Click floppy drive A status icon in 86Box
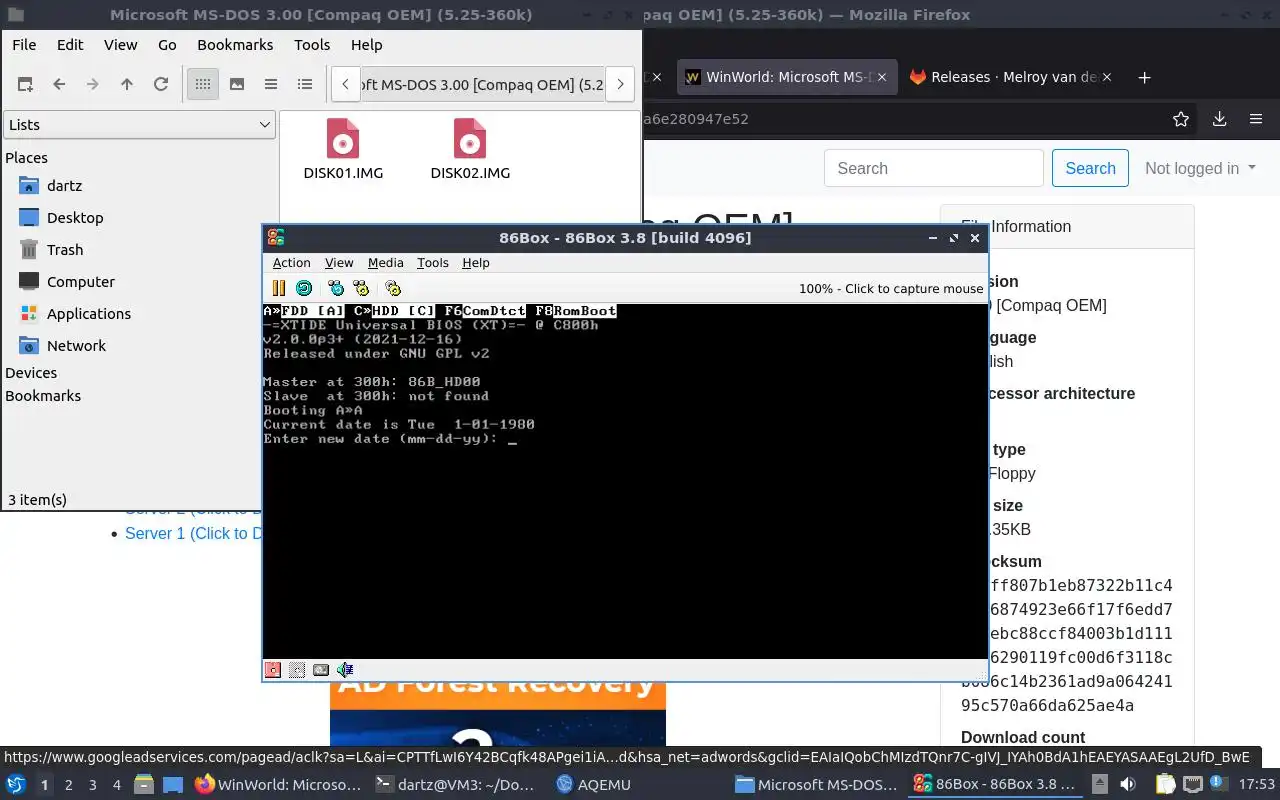 [x=272, y=670]
